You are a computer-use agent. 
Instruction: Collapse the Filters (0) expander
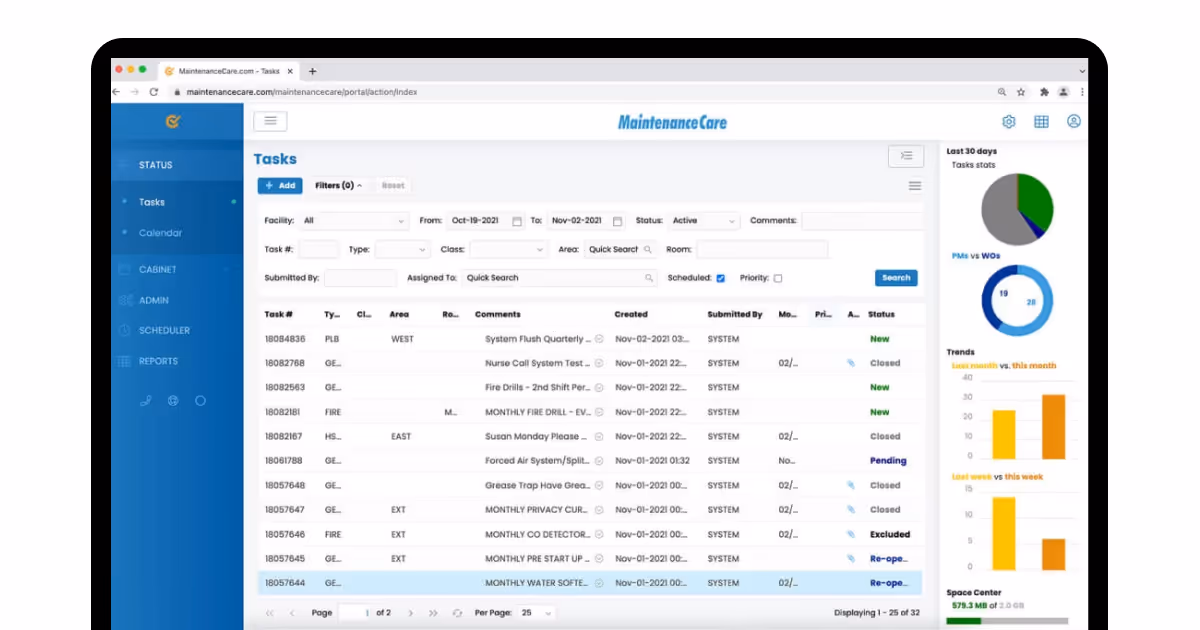[x=338, y=186]
